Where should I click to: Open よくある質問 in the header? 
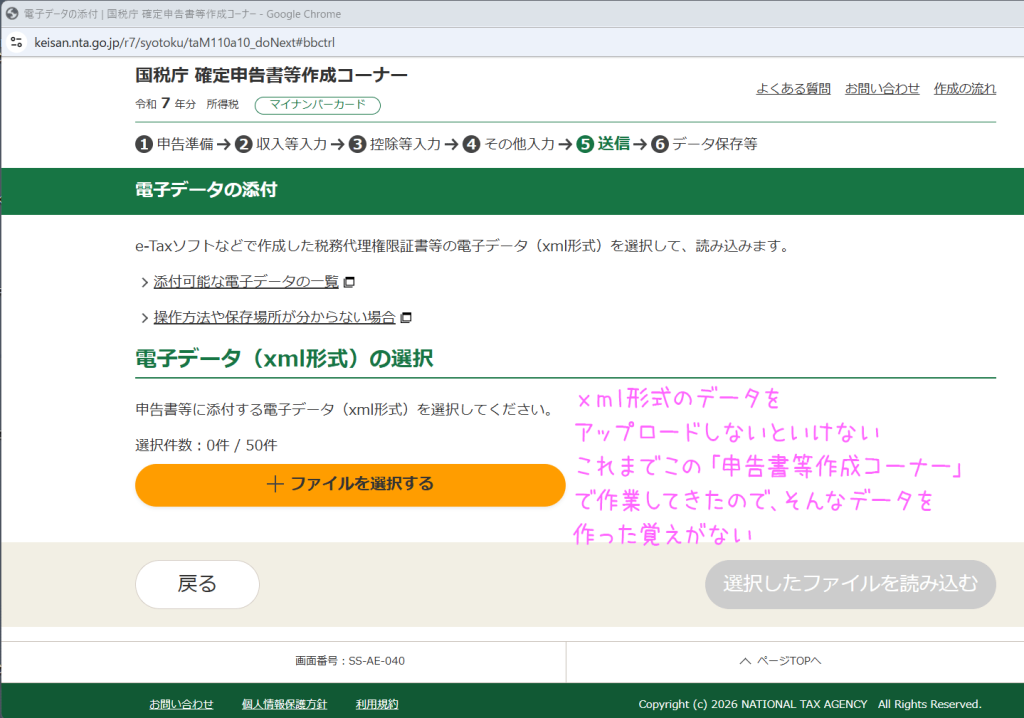(793, 89)
